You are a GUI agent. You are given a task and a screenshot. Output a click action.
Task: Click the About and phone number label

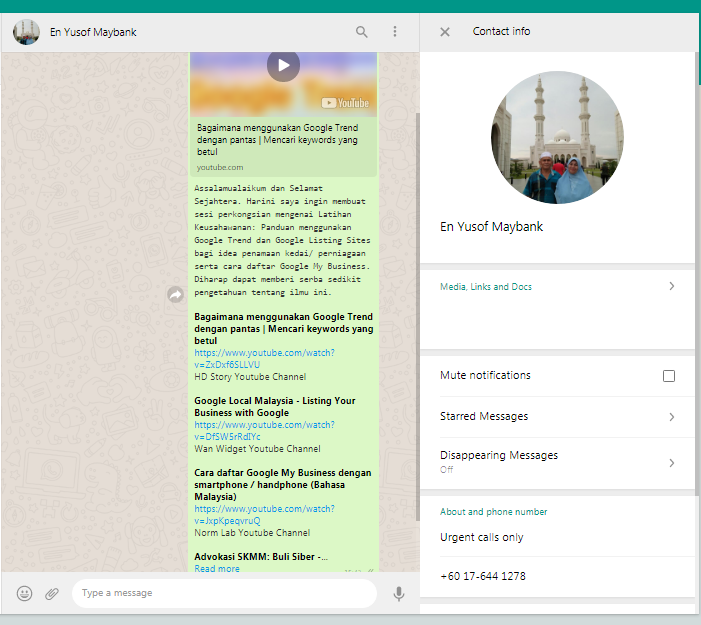click(x=494, y=512)
